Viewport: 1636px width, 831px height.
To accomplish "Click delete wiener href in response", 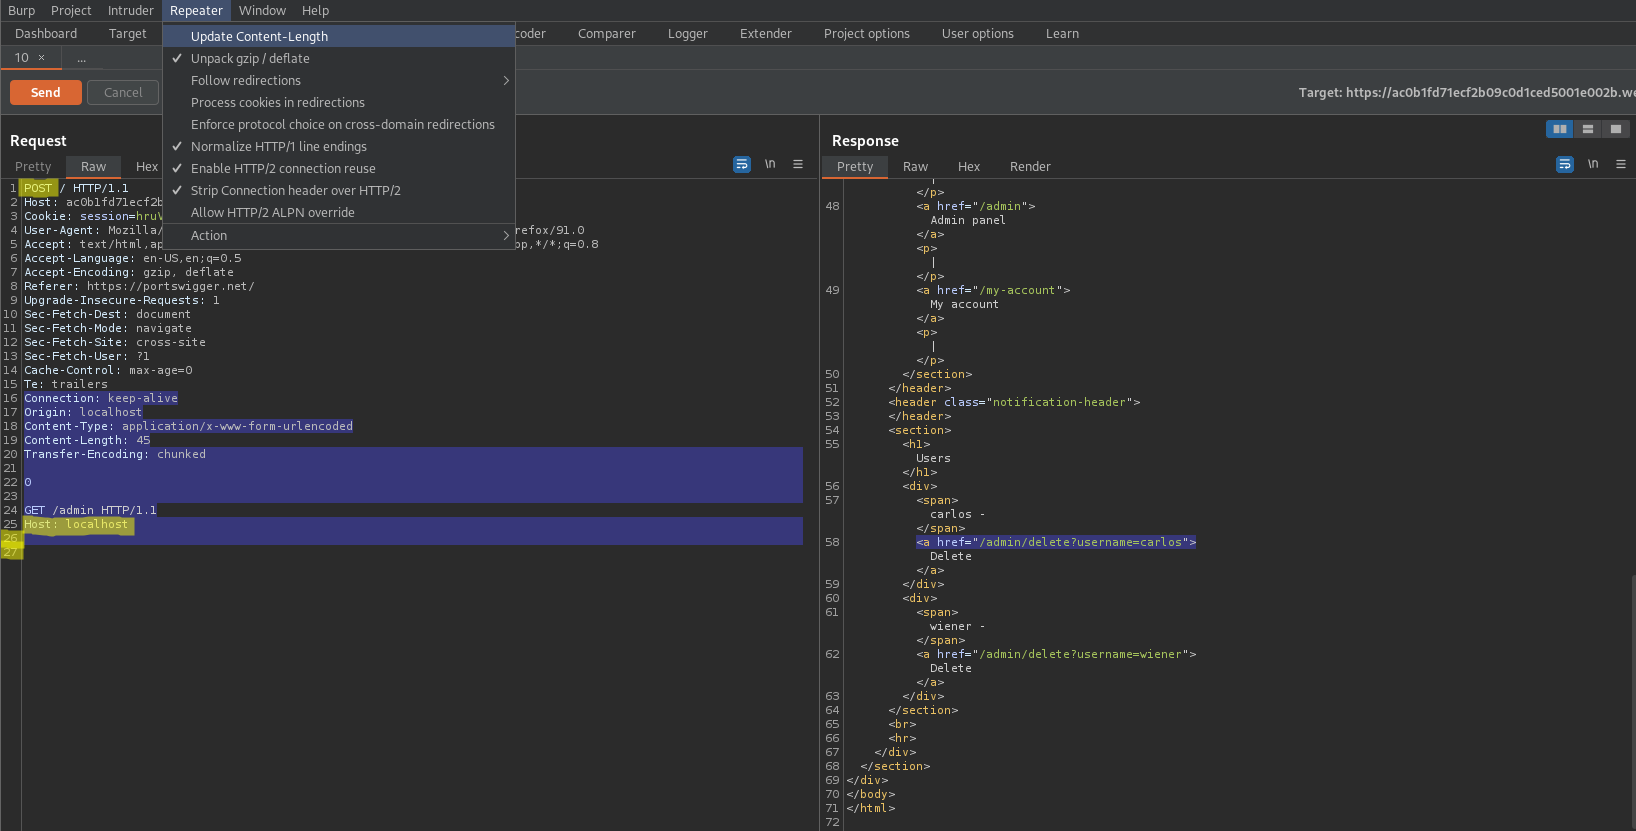I will [1056, 654].
